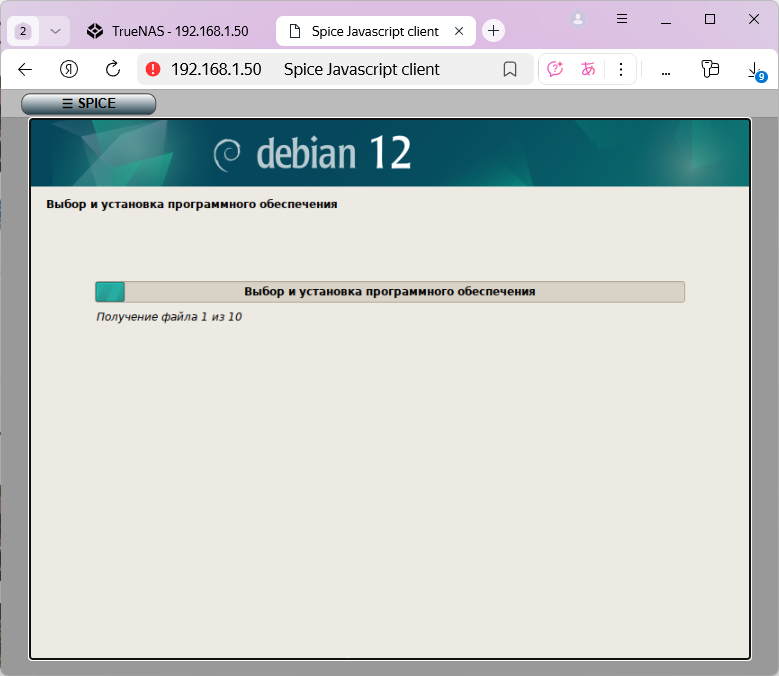Click the text 'Получение файла 1 из 10'
The image size is (779, 676).
click(x=169, y=317)
